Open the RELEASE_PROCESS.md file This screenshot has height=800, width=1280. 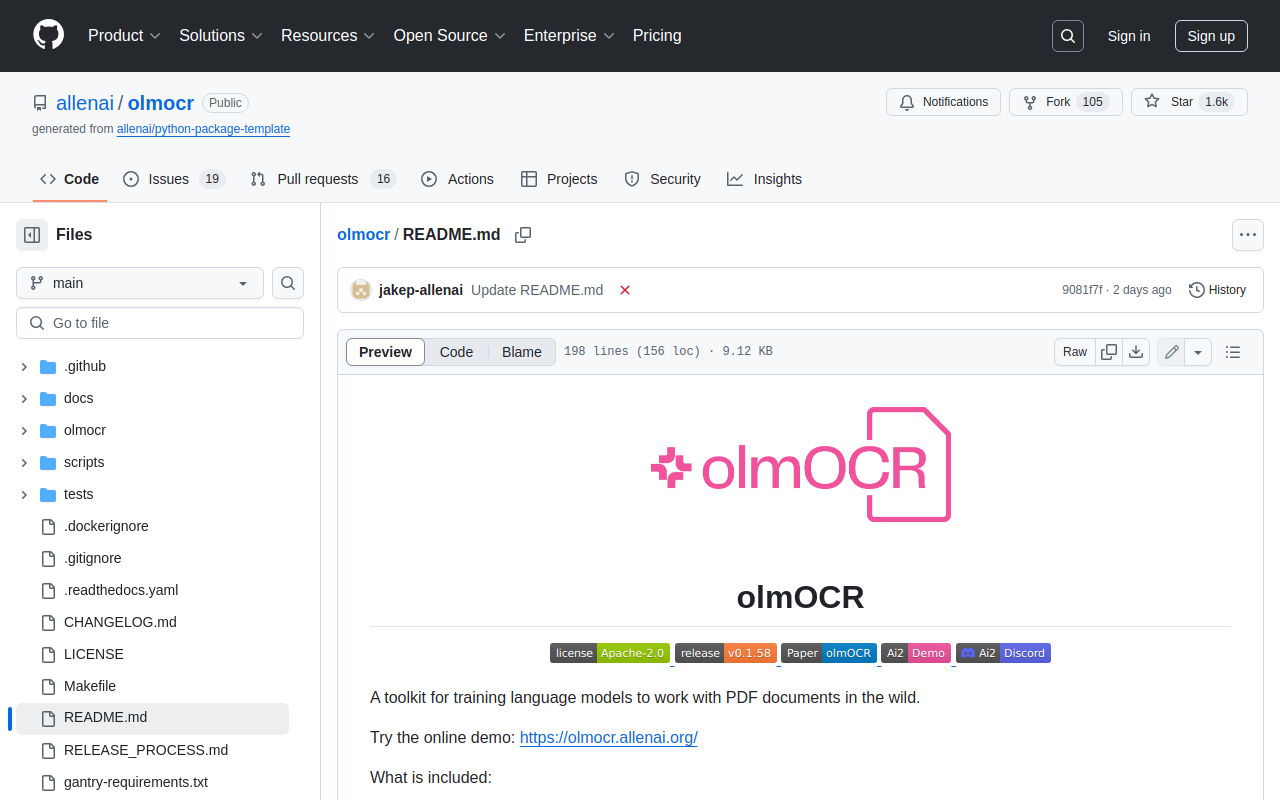146,750
